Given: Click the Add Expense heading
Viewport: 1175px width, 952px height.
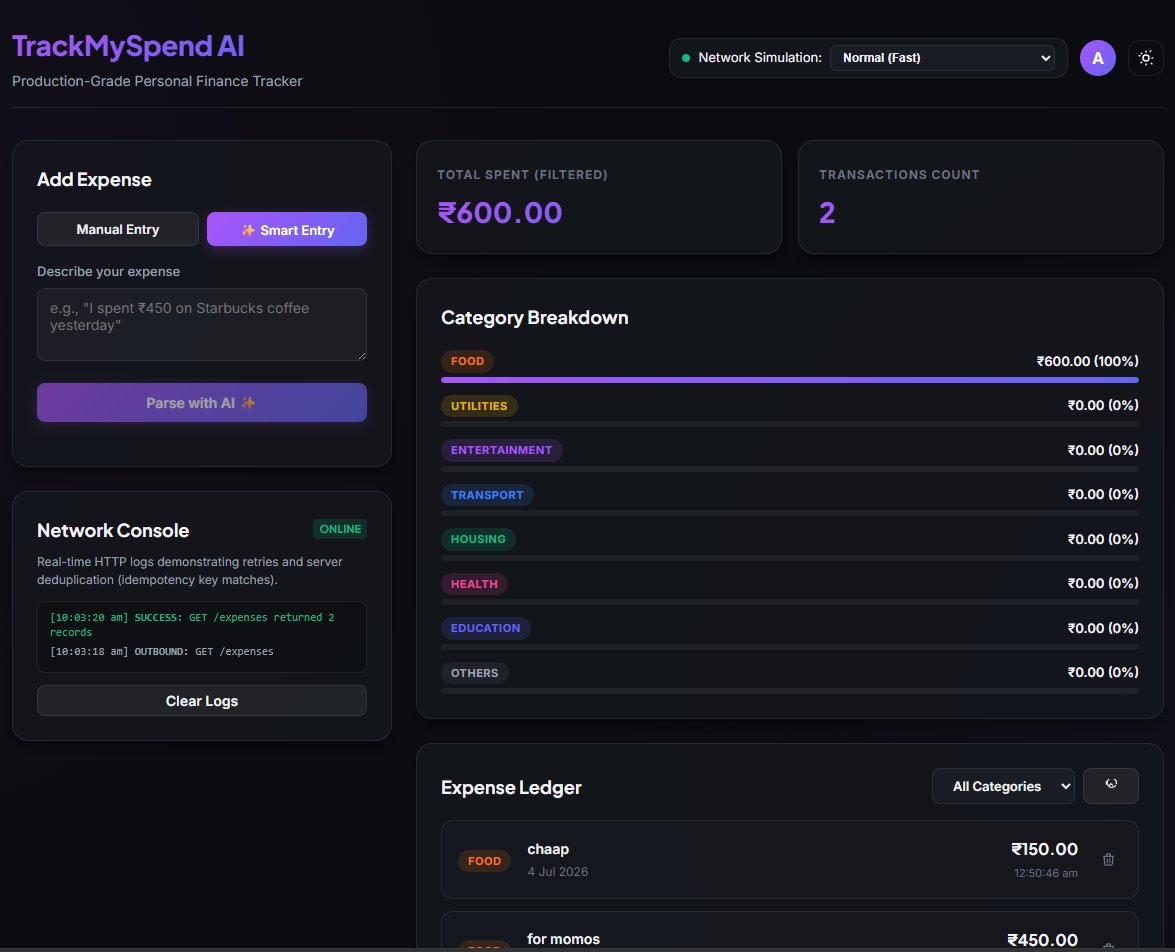Looking at the screenshot, I should pyautogui.click(x=94, y=180).
